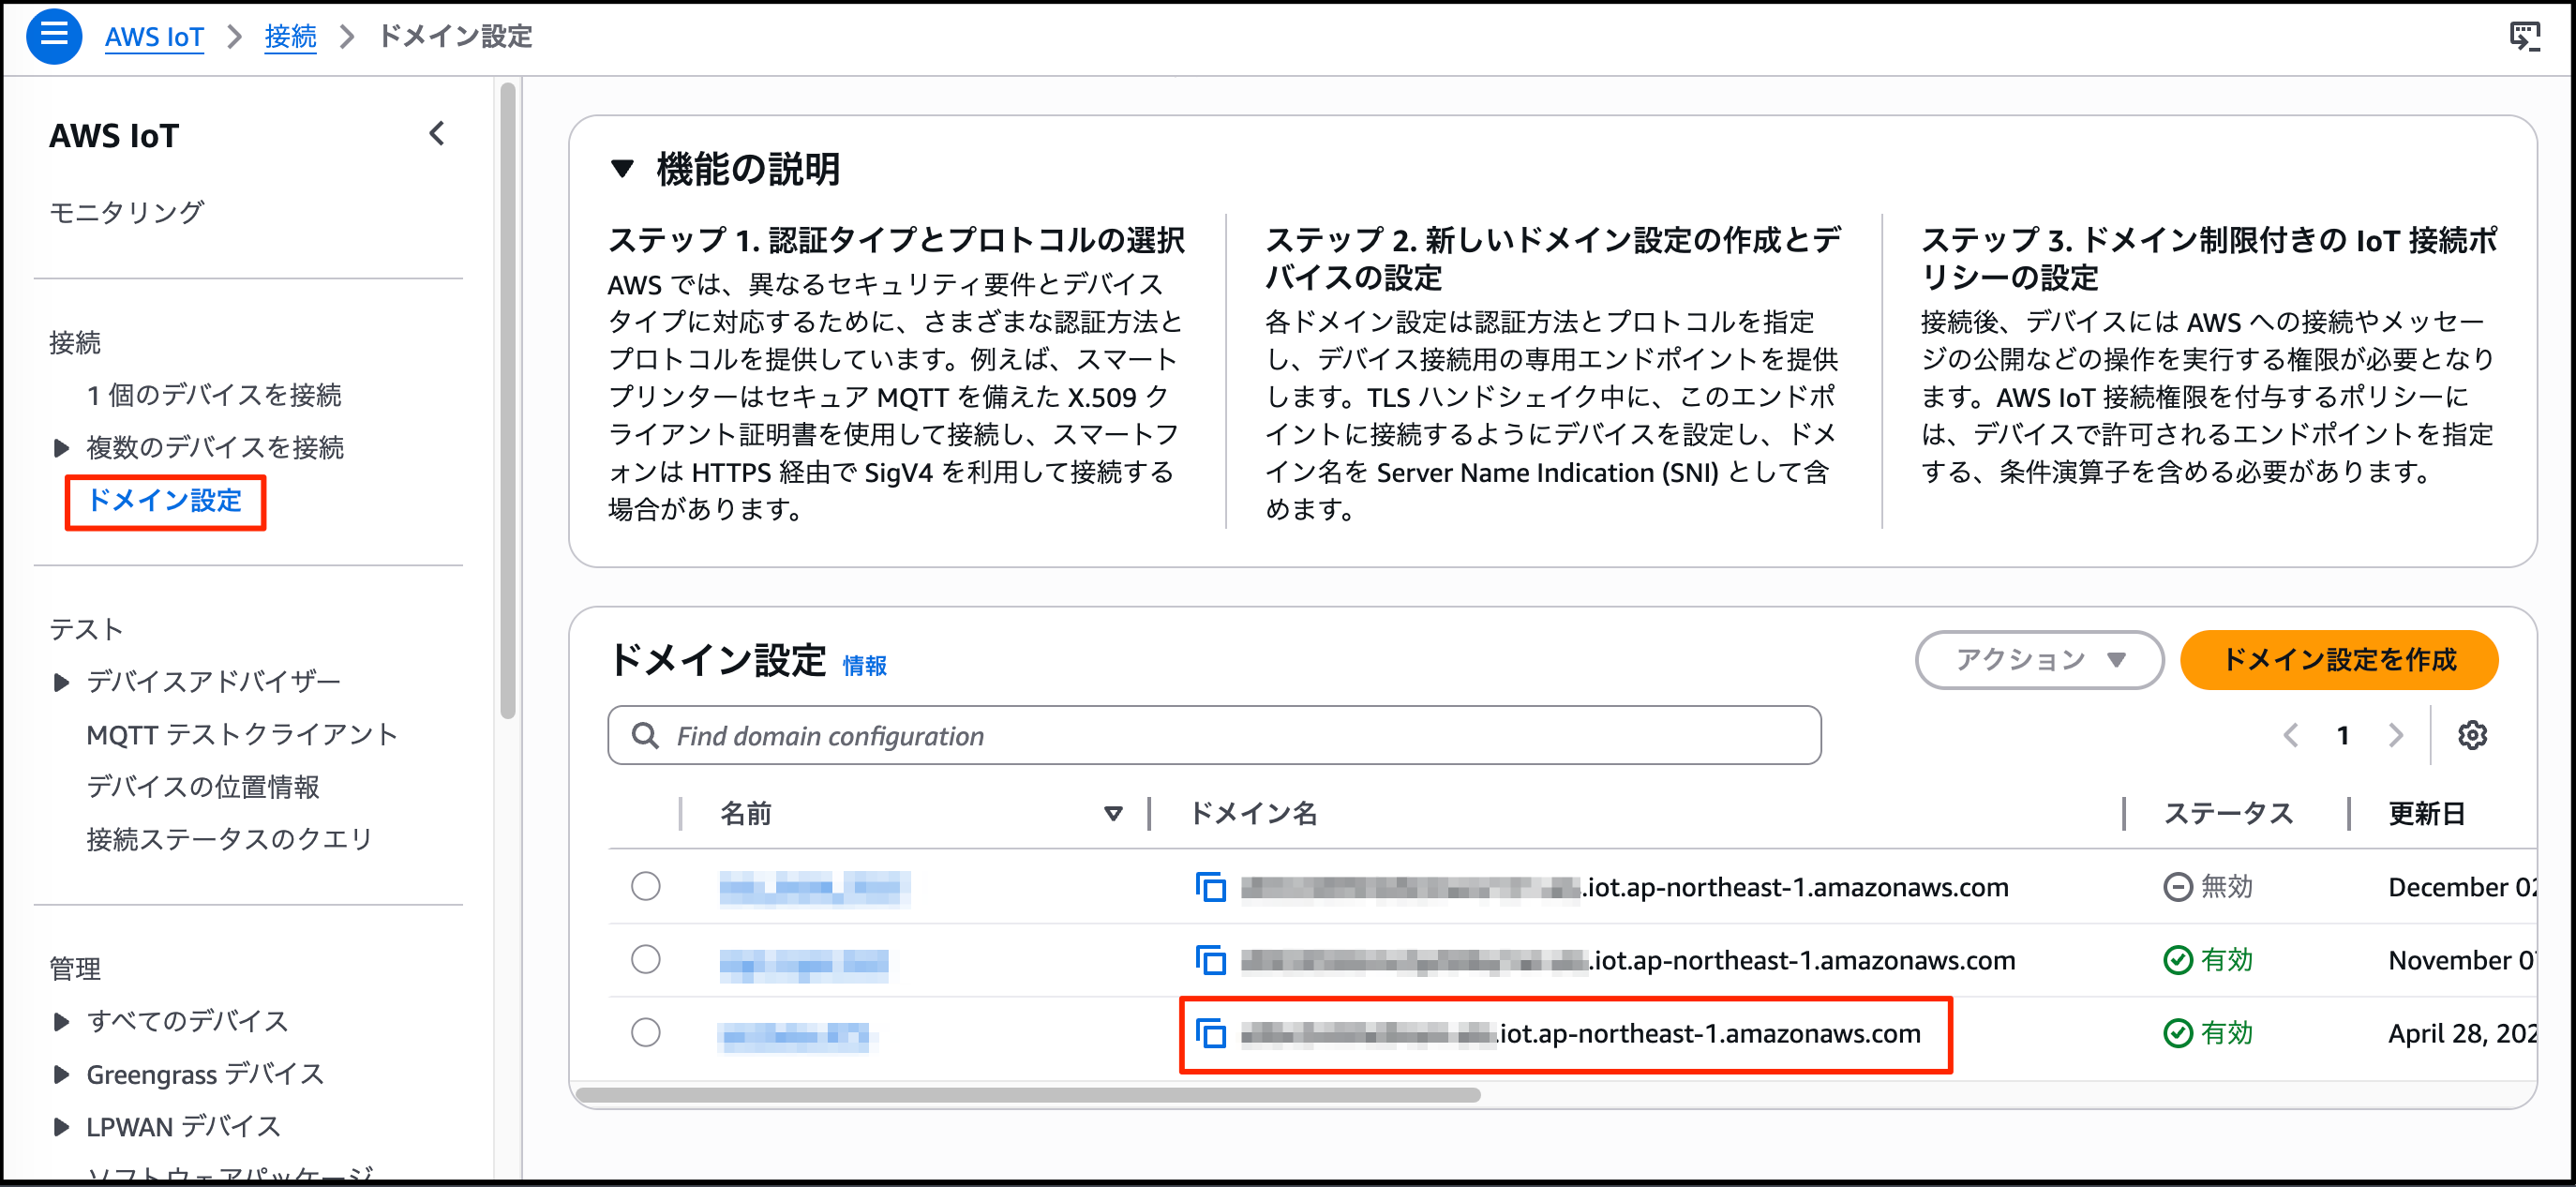Screen dimensions: 2576x1187
Task: Go to next page arrow in pagination
Action: (2396, 735)
